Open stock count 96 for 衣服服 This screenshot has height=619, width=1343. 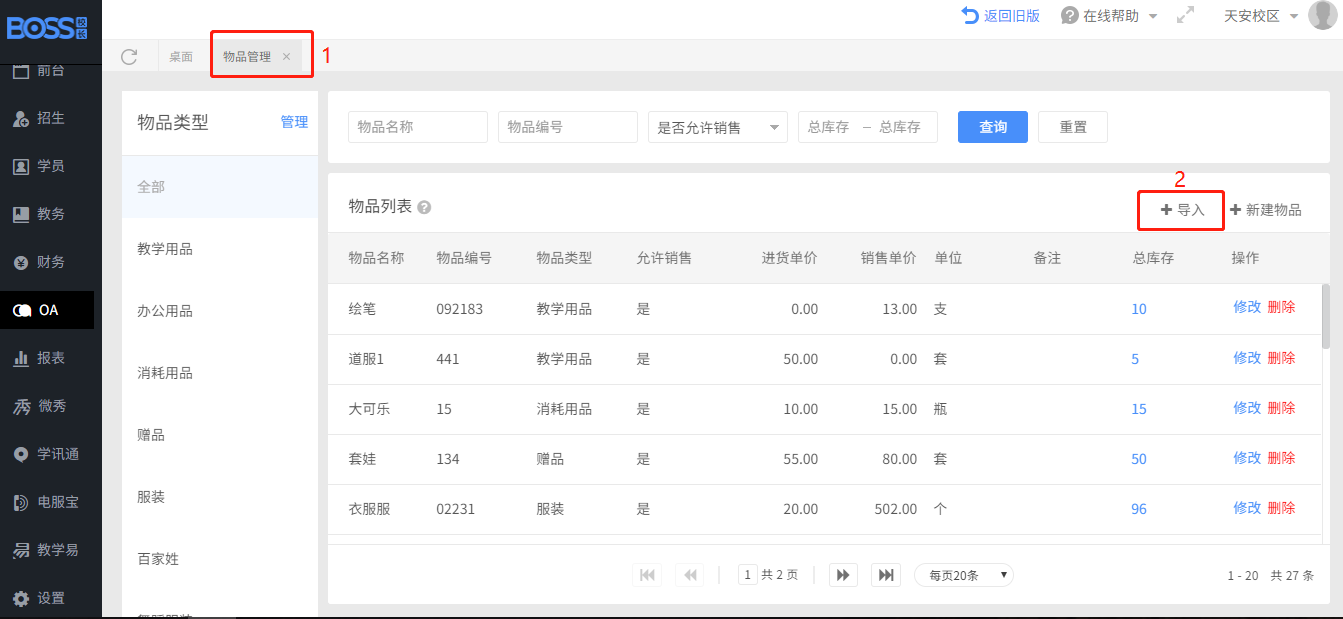click(x=1139, y=509)
